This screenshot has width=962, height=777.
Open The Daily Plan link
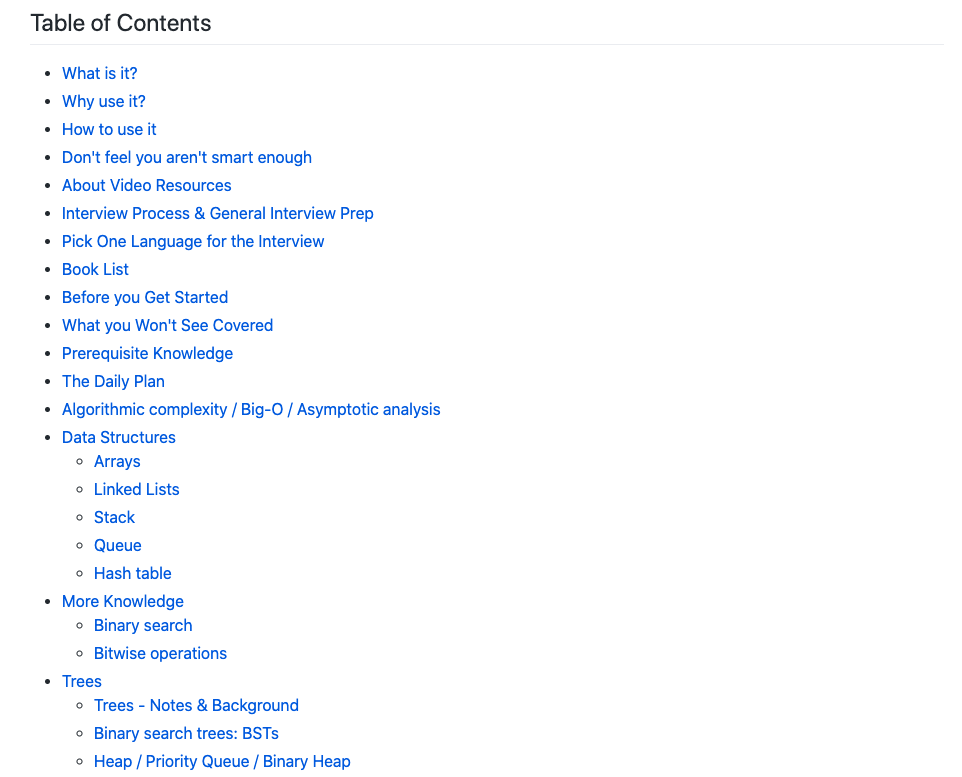[x=113, y=381]
